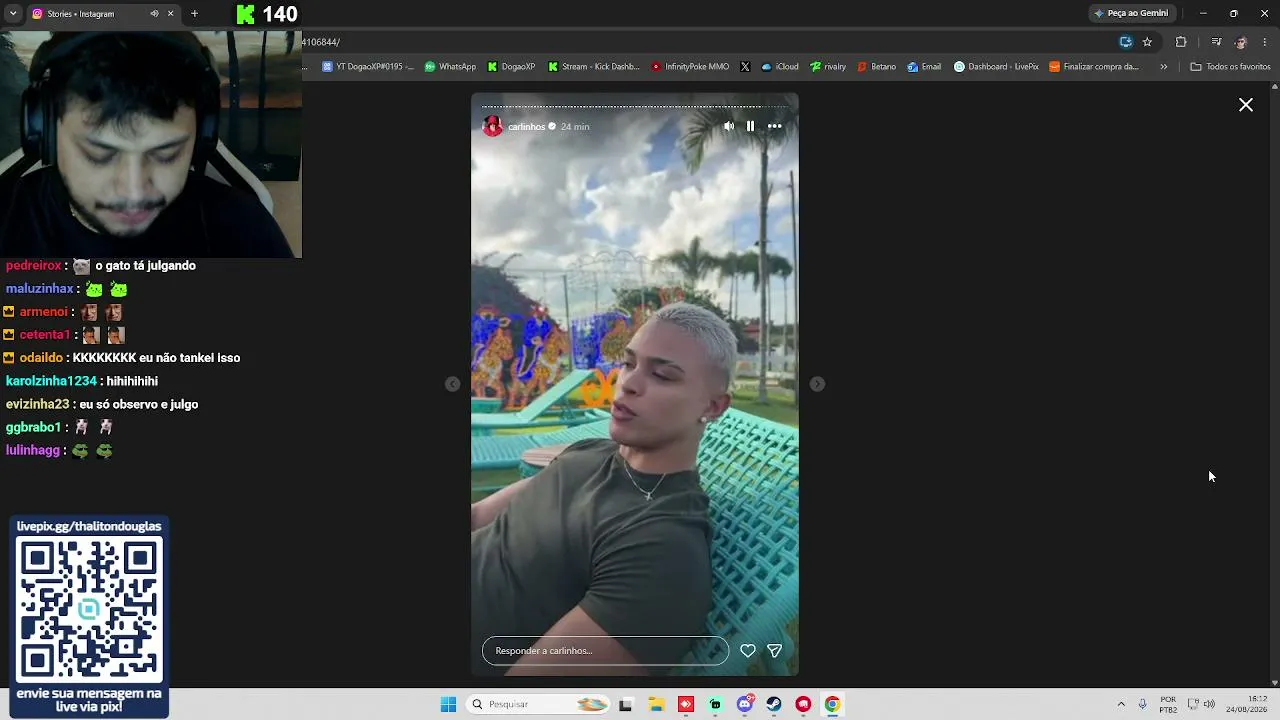Screen dimensions: 1280x720
Task: Share the story with the send icon
Action: [774, 651]
